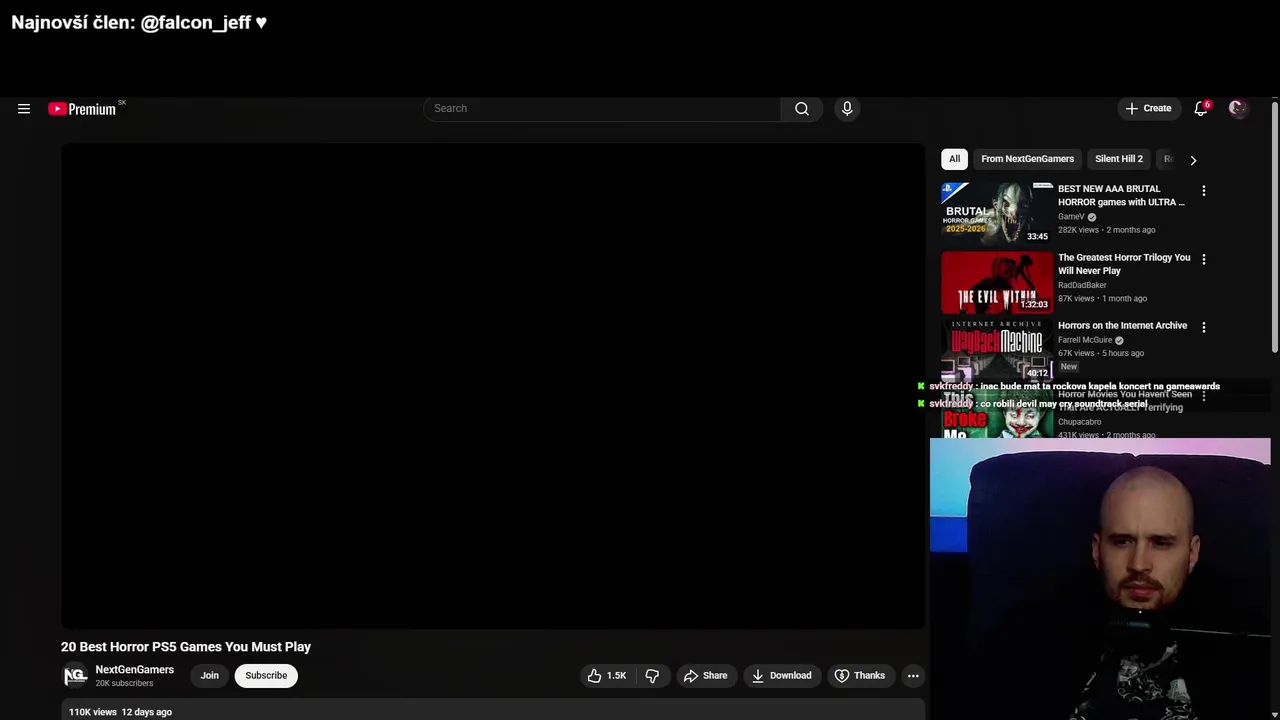Screen dimensions: 1280x720
Task: Select the All filter chip
Action: 954,159
